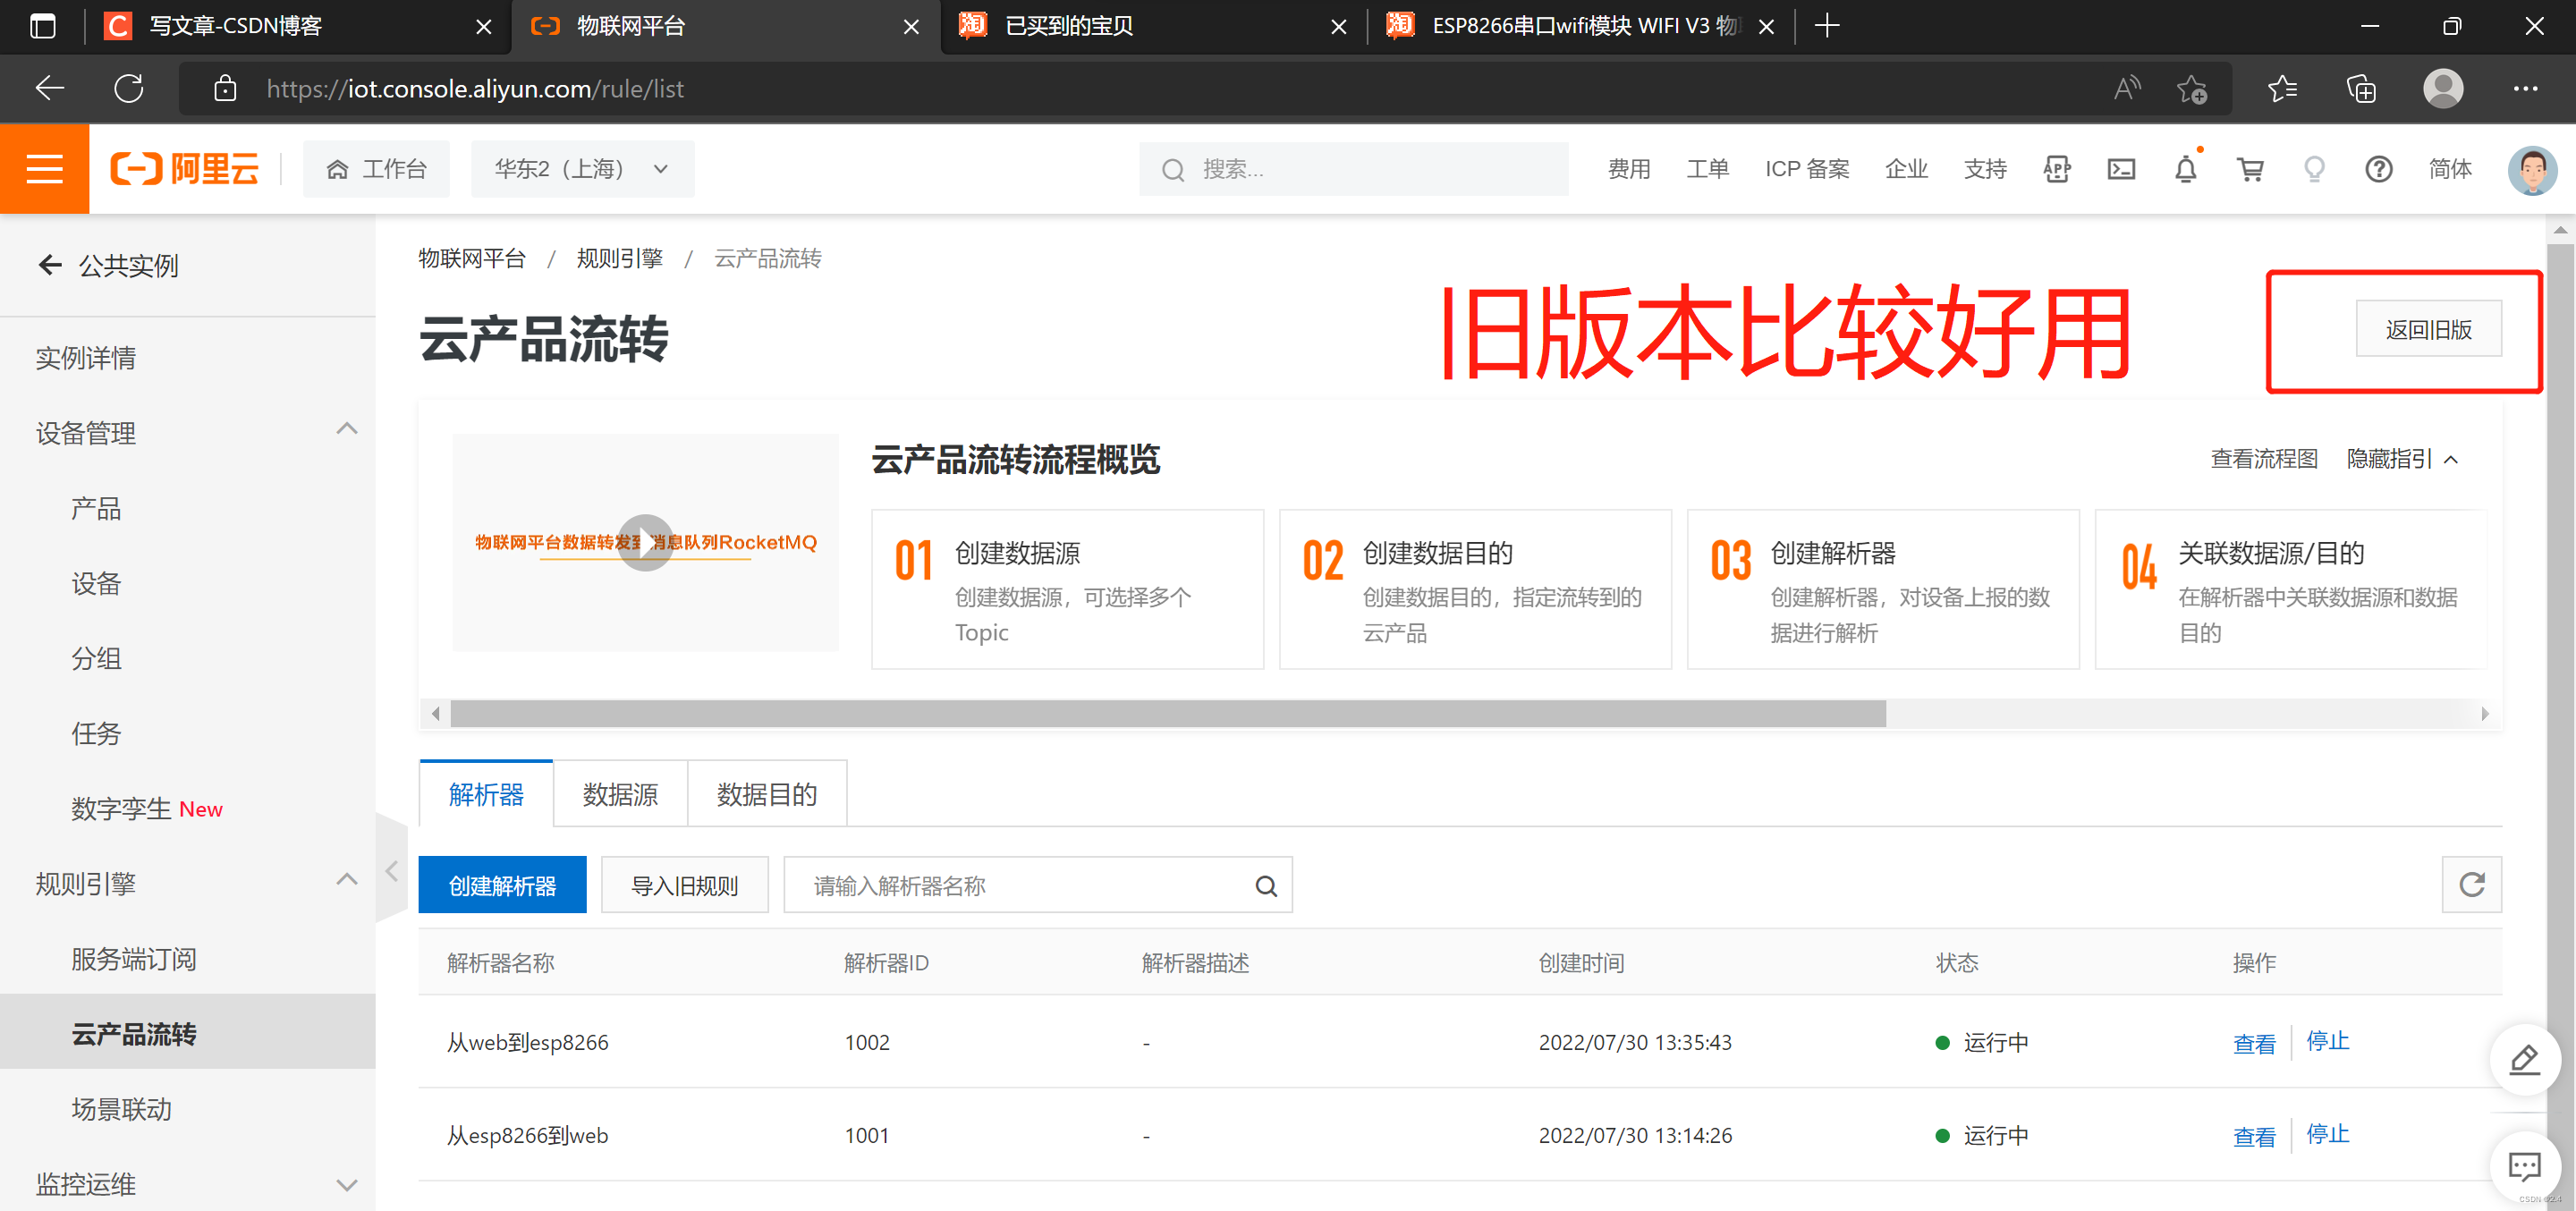The image size is (2576, 1211).
Task: Click the 创建解析器 button
Action: coord(502,886)
